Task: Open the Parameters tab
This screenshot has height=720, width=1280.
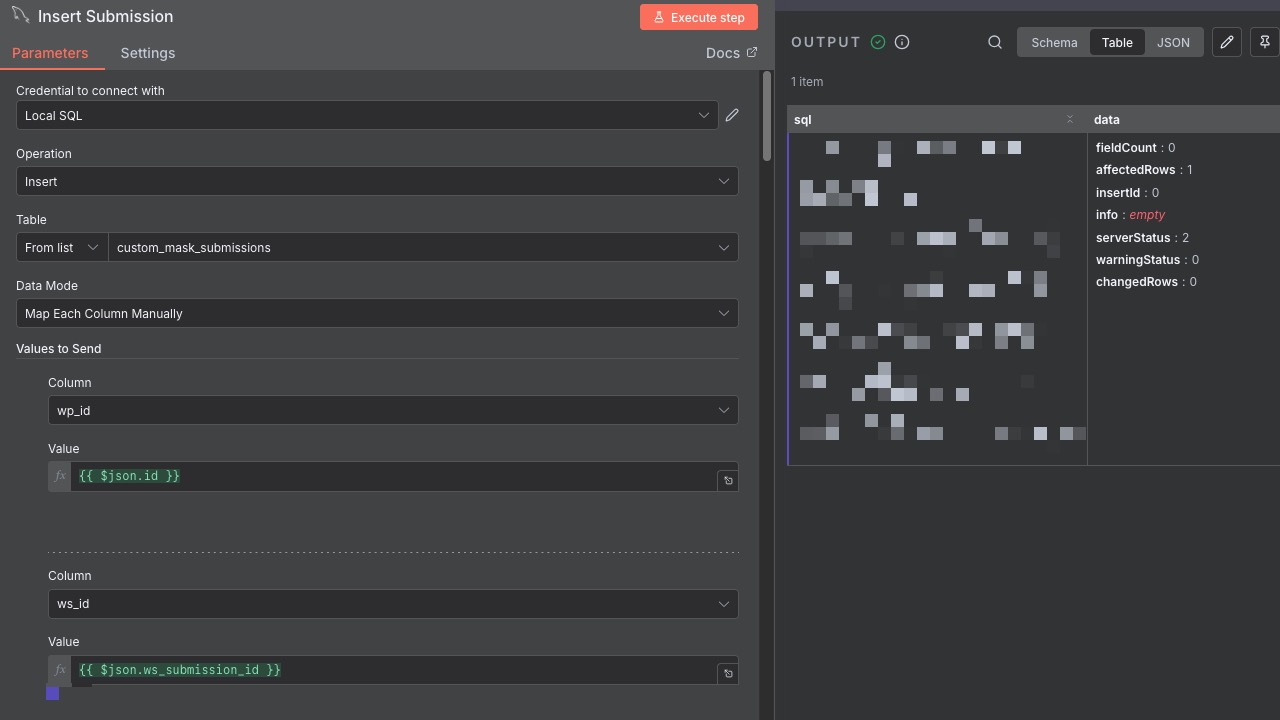Action: click(50, 53)
